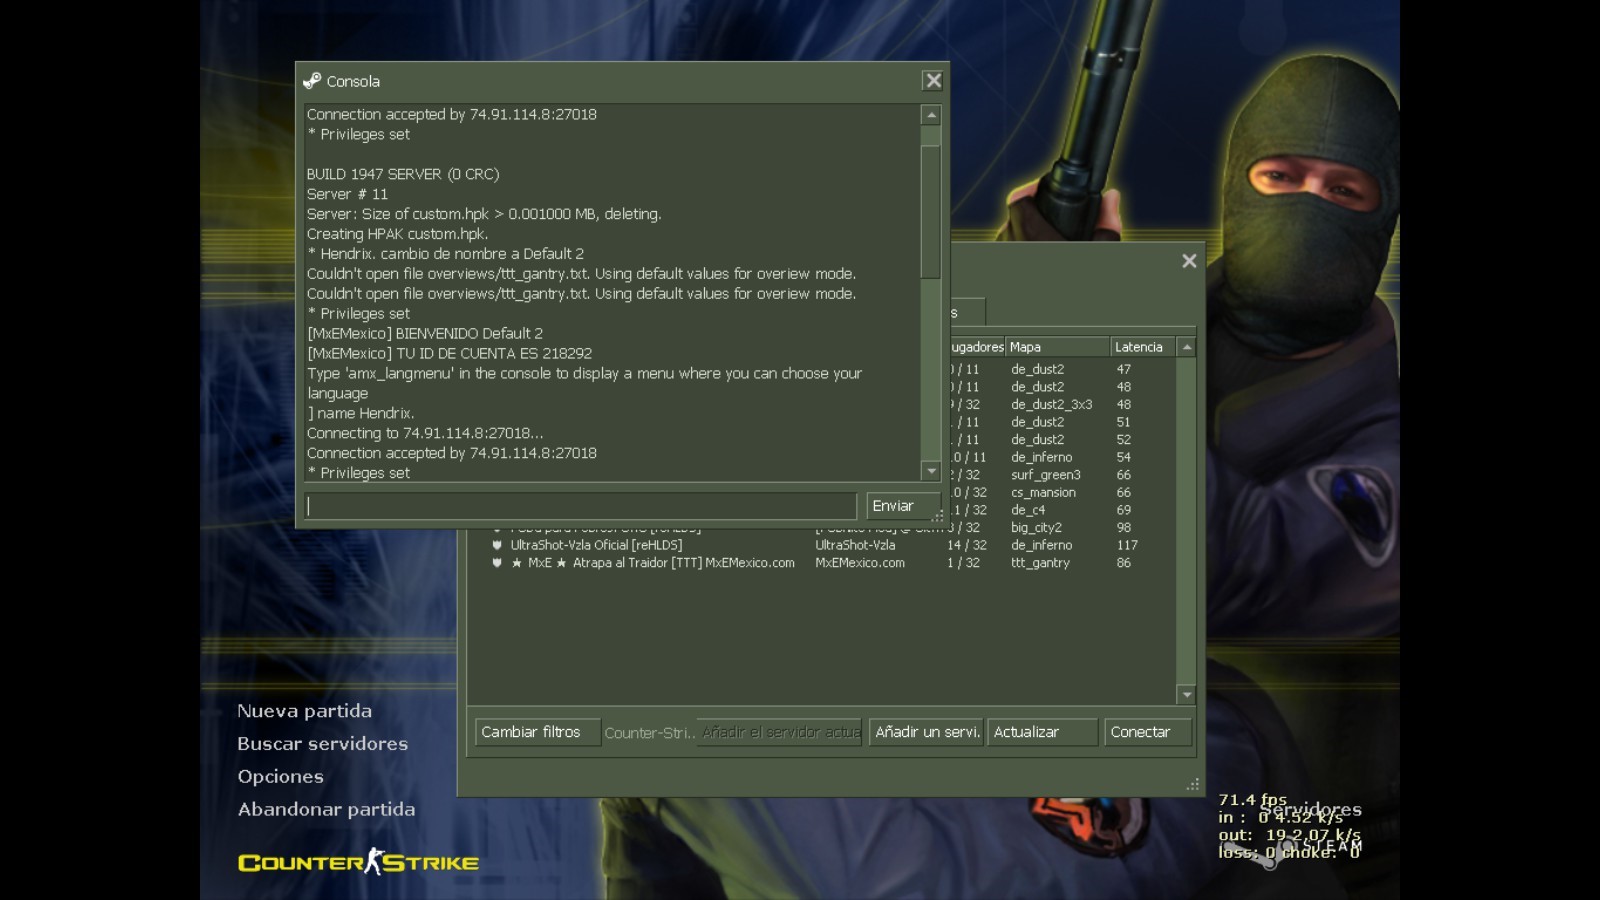Sort the list by the Mapa column
Screen dimensions: 1600x900
click(x=1058, y=347)
